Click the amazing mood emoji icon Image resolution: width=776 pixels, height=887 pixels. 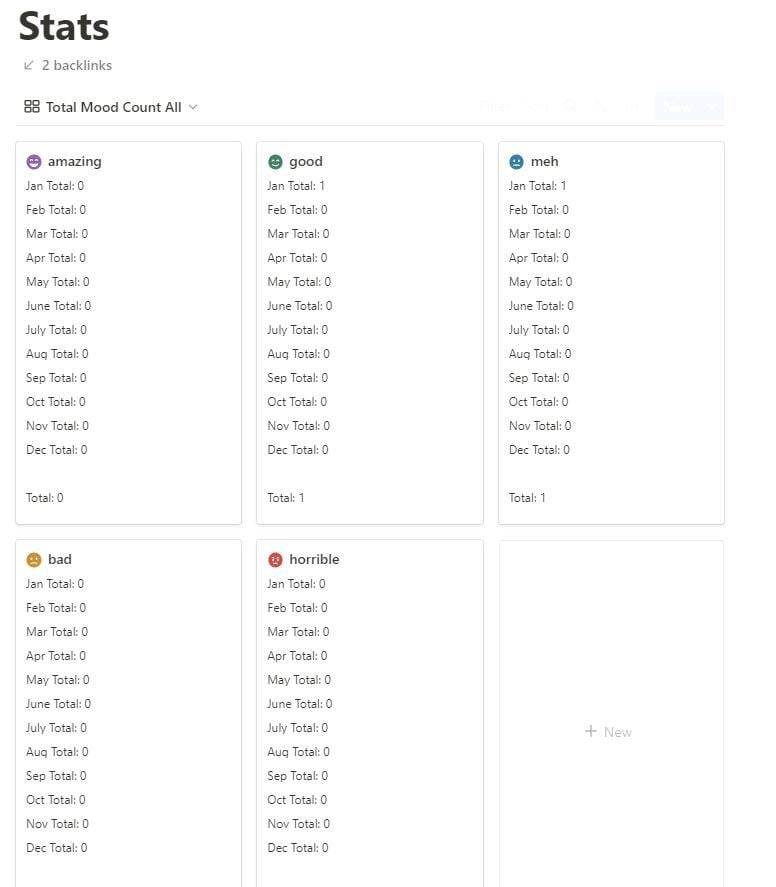click(x=34, y=161)
